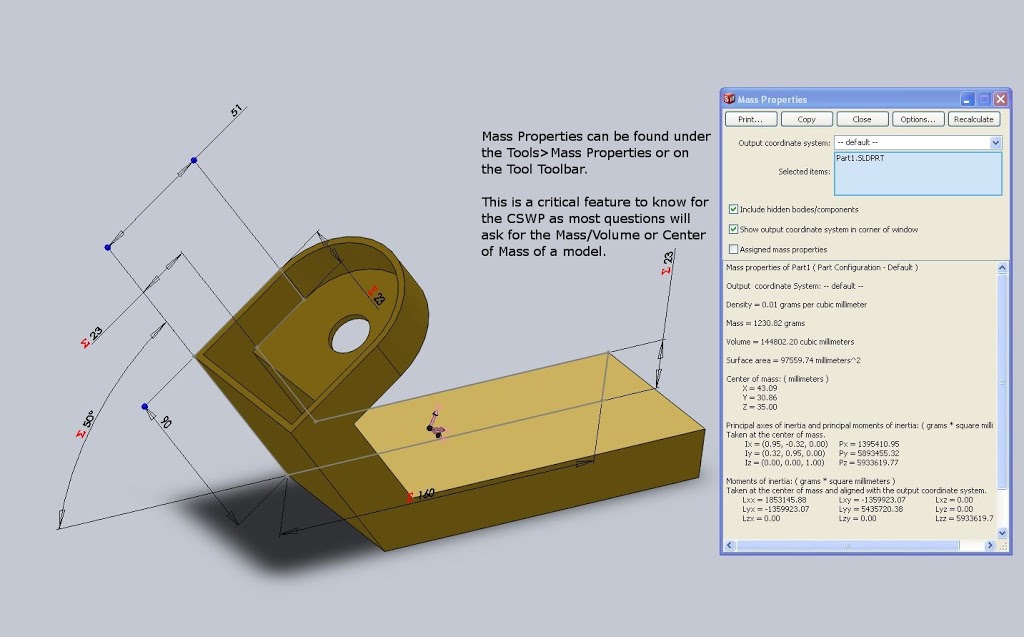
Task: Click the 'Lxx = 1853145.88' value
Action: (x=774, y=500)
